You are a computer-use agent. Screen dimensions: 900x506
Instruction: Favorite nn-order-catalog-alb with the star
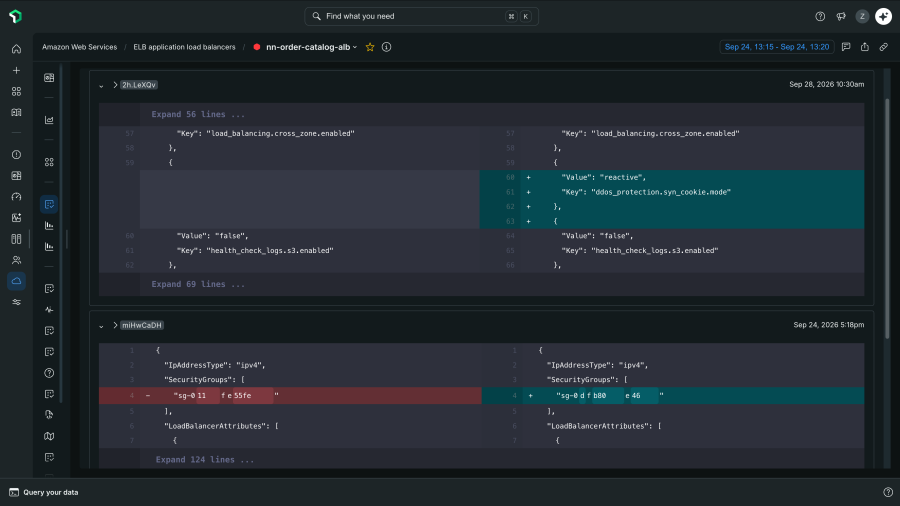click(x=370, y=47)
